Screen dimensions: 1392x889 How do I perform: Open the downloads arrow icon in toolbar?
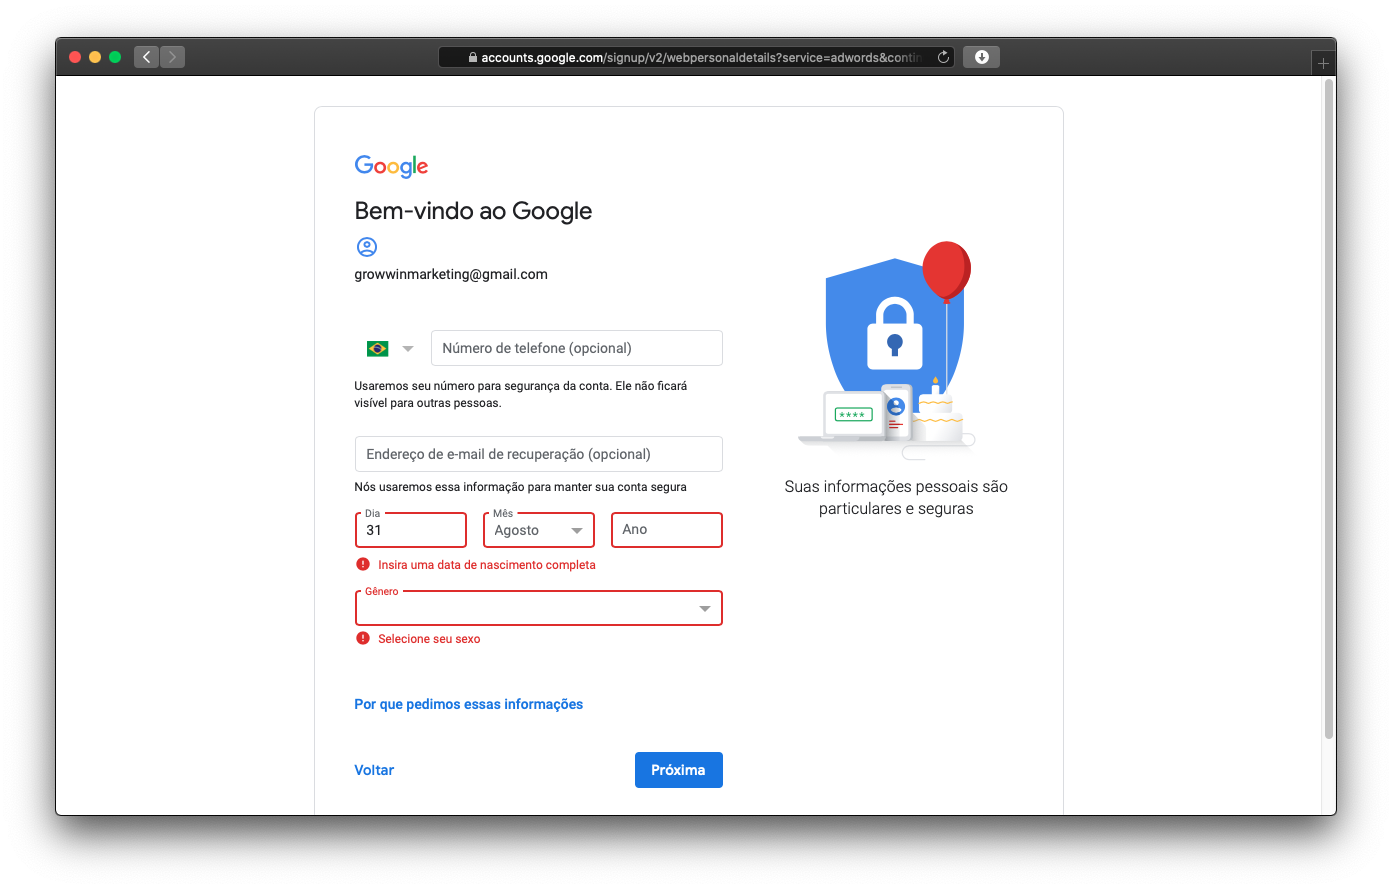982,57
